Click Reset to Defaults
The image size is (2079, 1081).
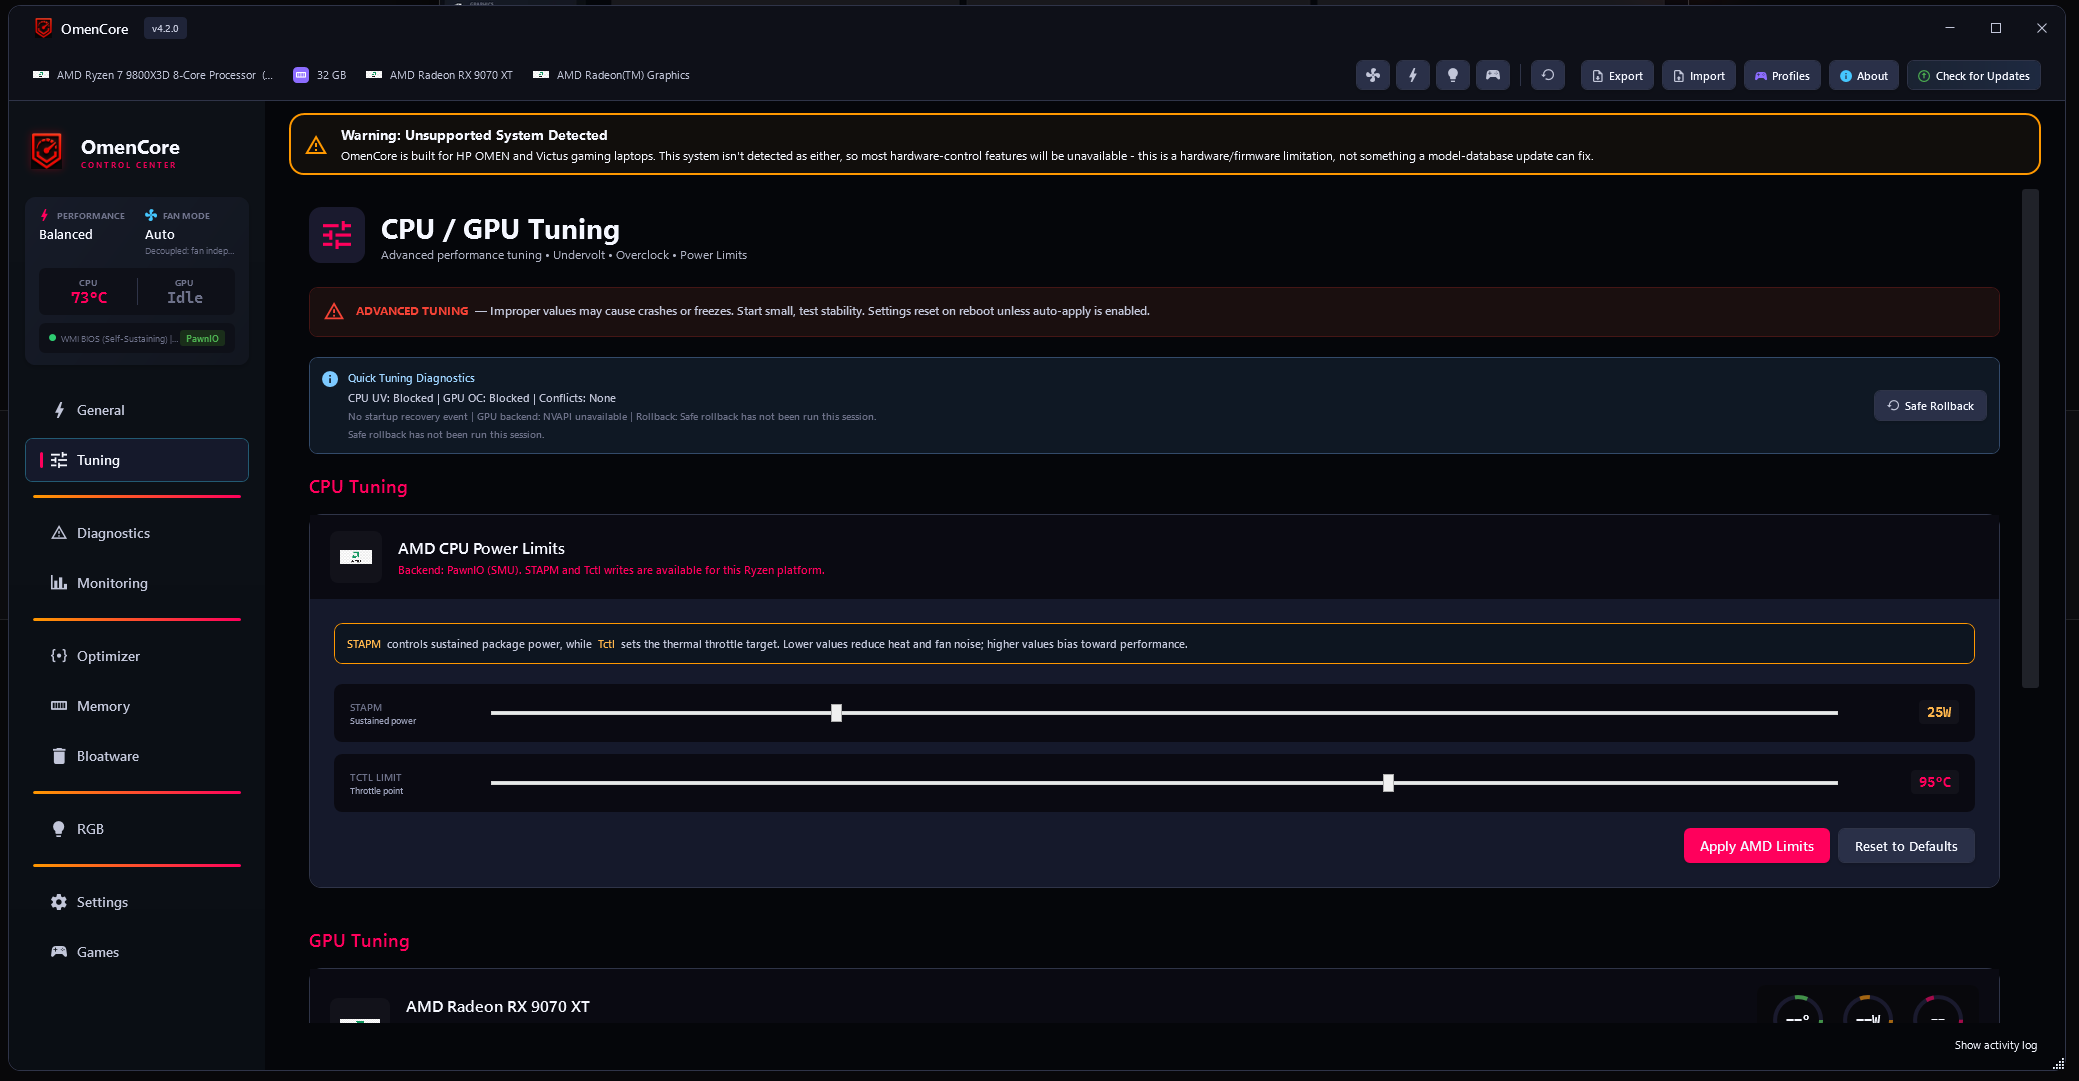click(x=1906, y=846)
